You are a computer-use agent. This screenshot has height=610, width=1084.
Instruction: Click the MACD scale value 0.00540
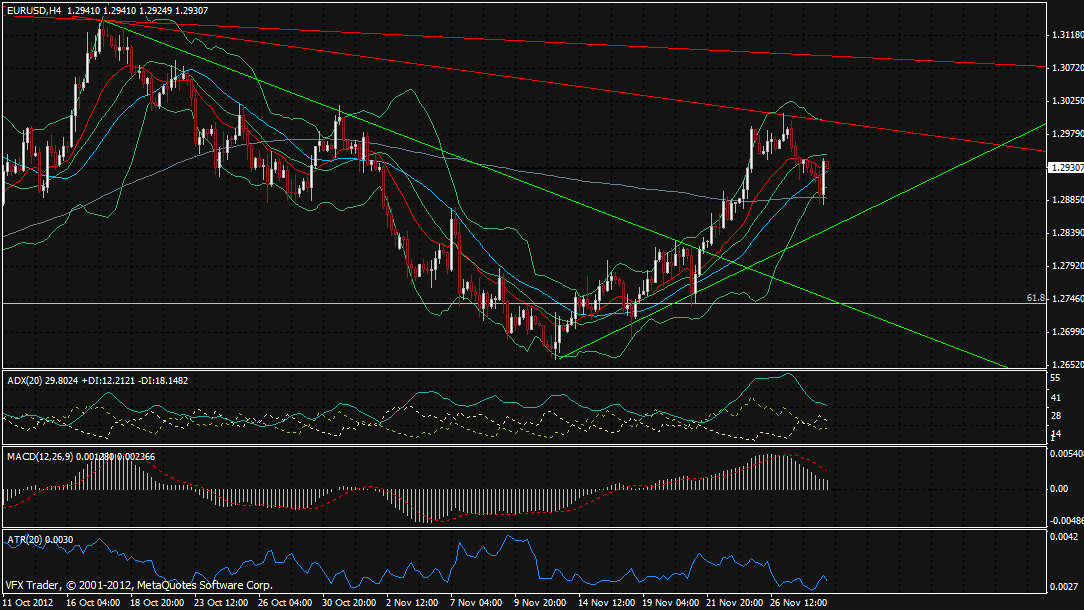click(x=1065, y=455)
